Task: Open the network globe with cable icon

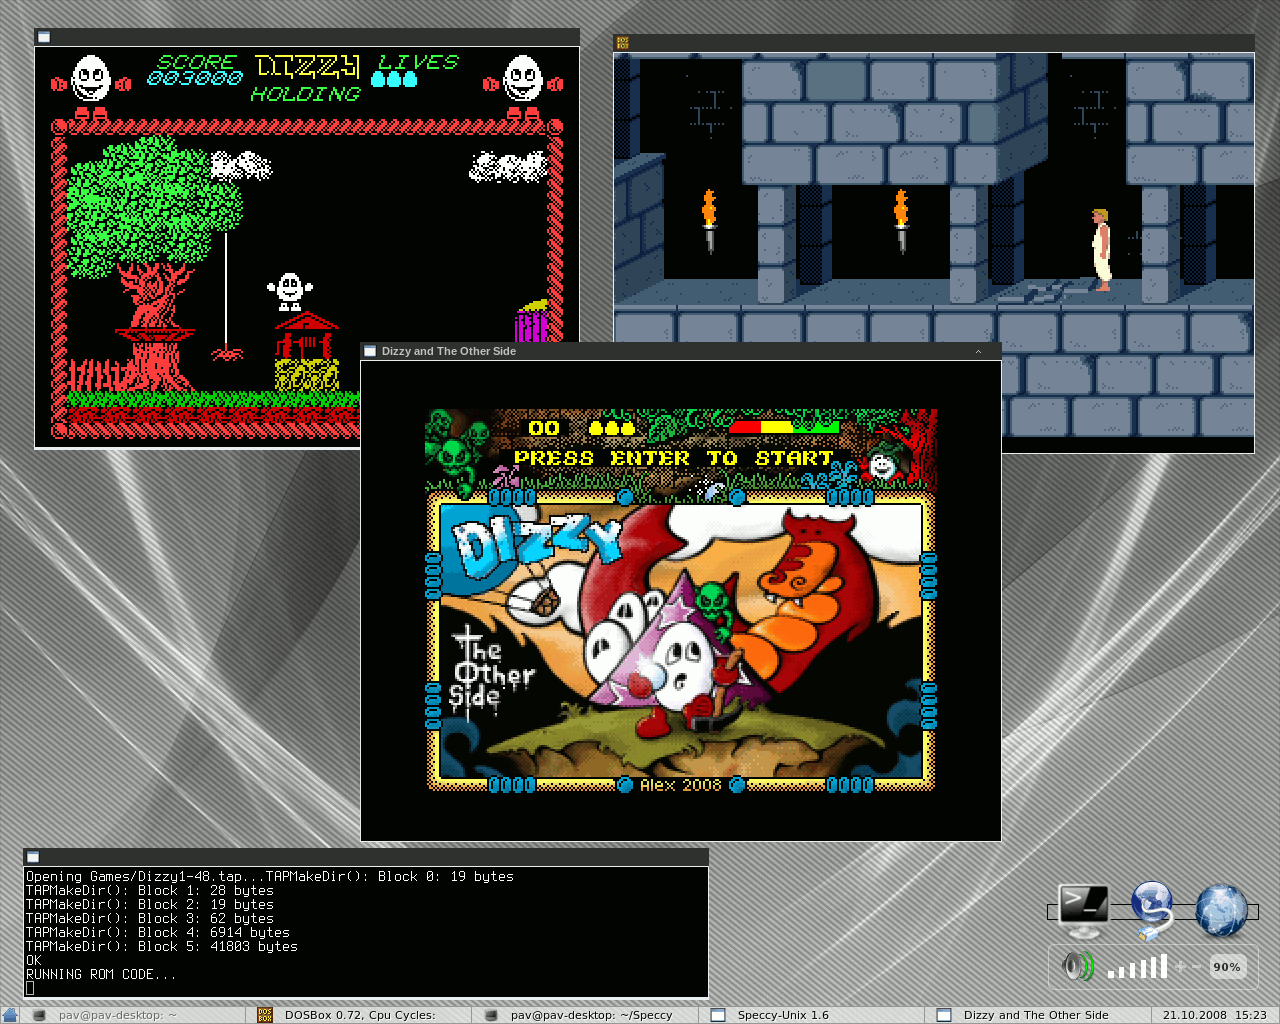Action: pyautogui.click(x=1152, y=910)
